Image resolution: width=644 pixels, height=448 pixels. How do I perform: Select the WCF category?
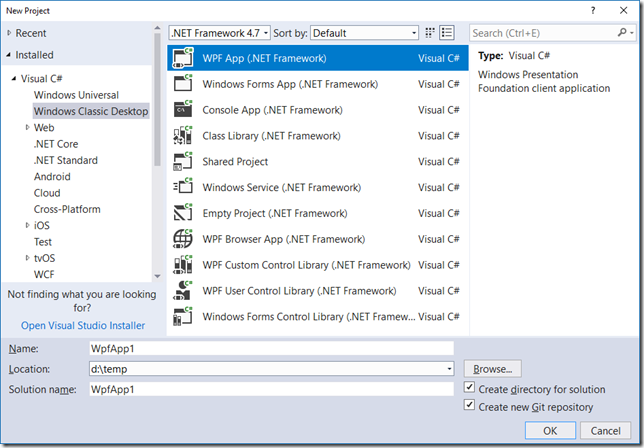point(44,274)
